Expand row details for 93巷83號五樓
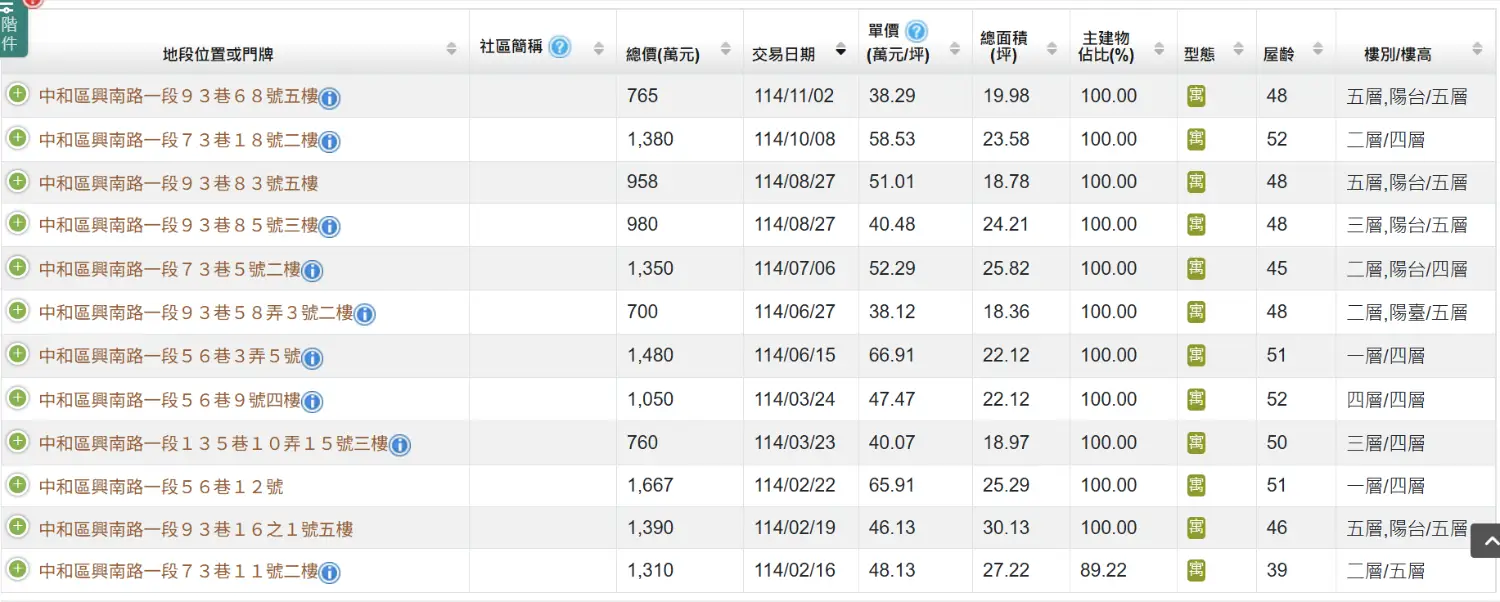Screen dimensions: 1500x602 (x=17, y=181)
